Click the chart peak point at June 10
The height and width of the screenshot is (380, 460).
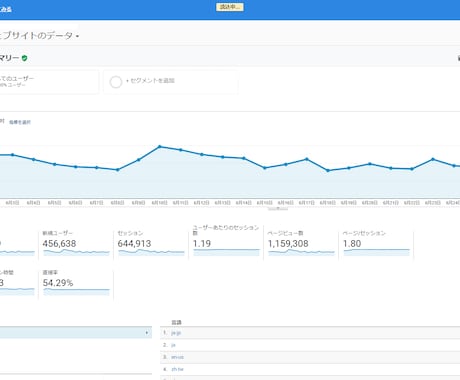(160, 146)
